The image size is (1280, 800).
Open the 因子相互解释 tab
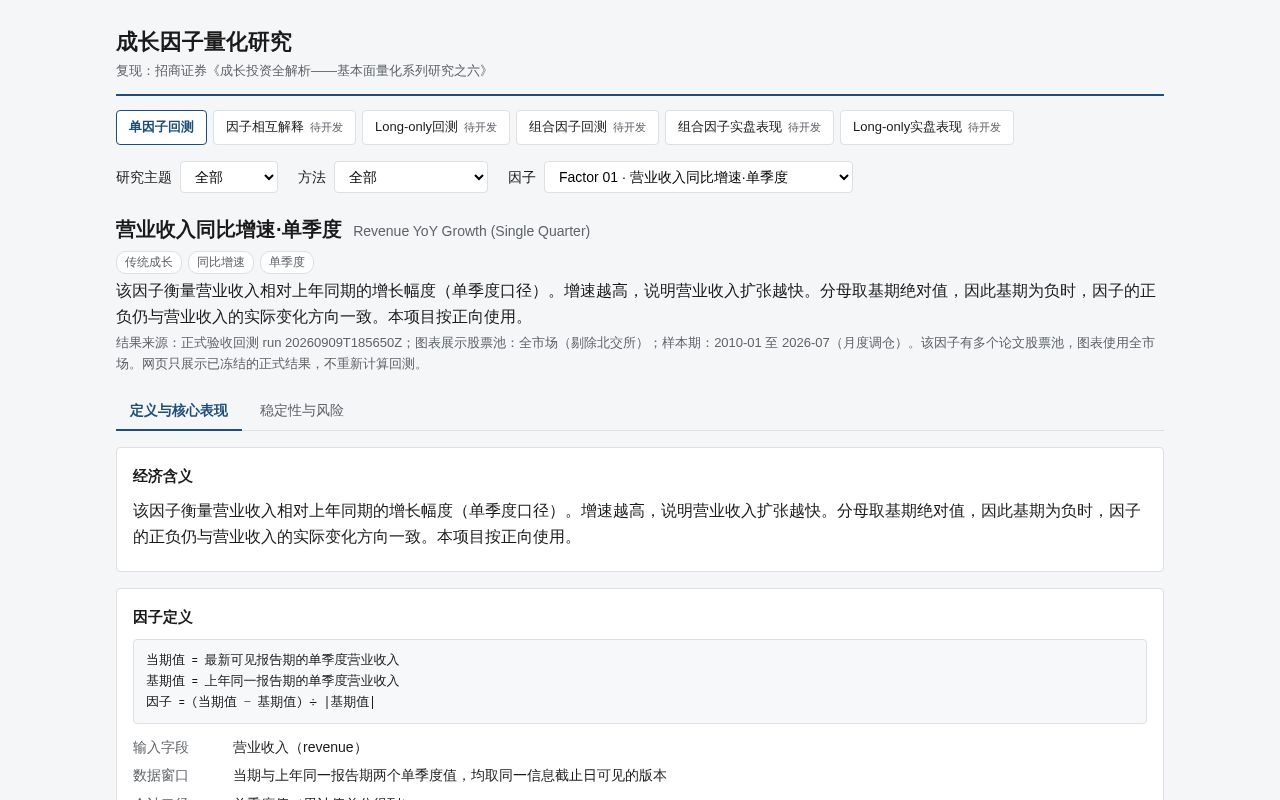pyautogui.click(x=284, y=127)
